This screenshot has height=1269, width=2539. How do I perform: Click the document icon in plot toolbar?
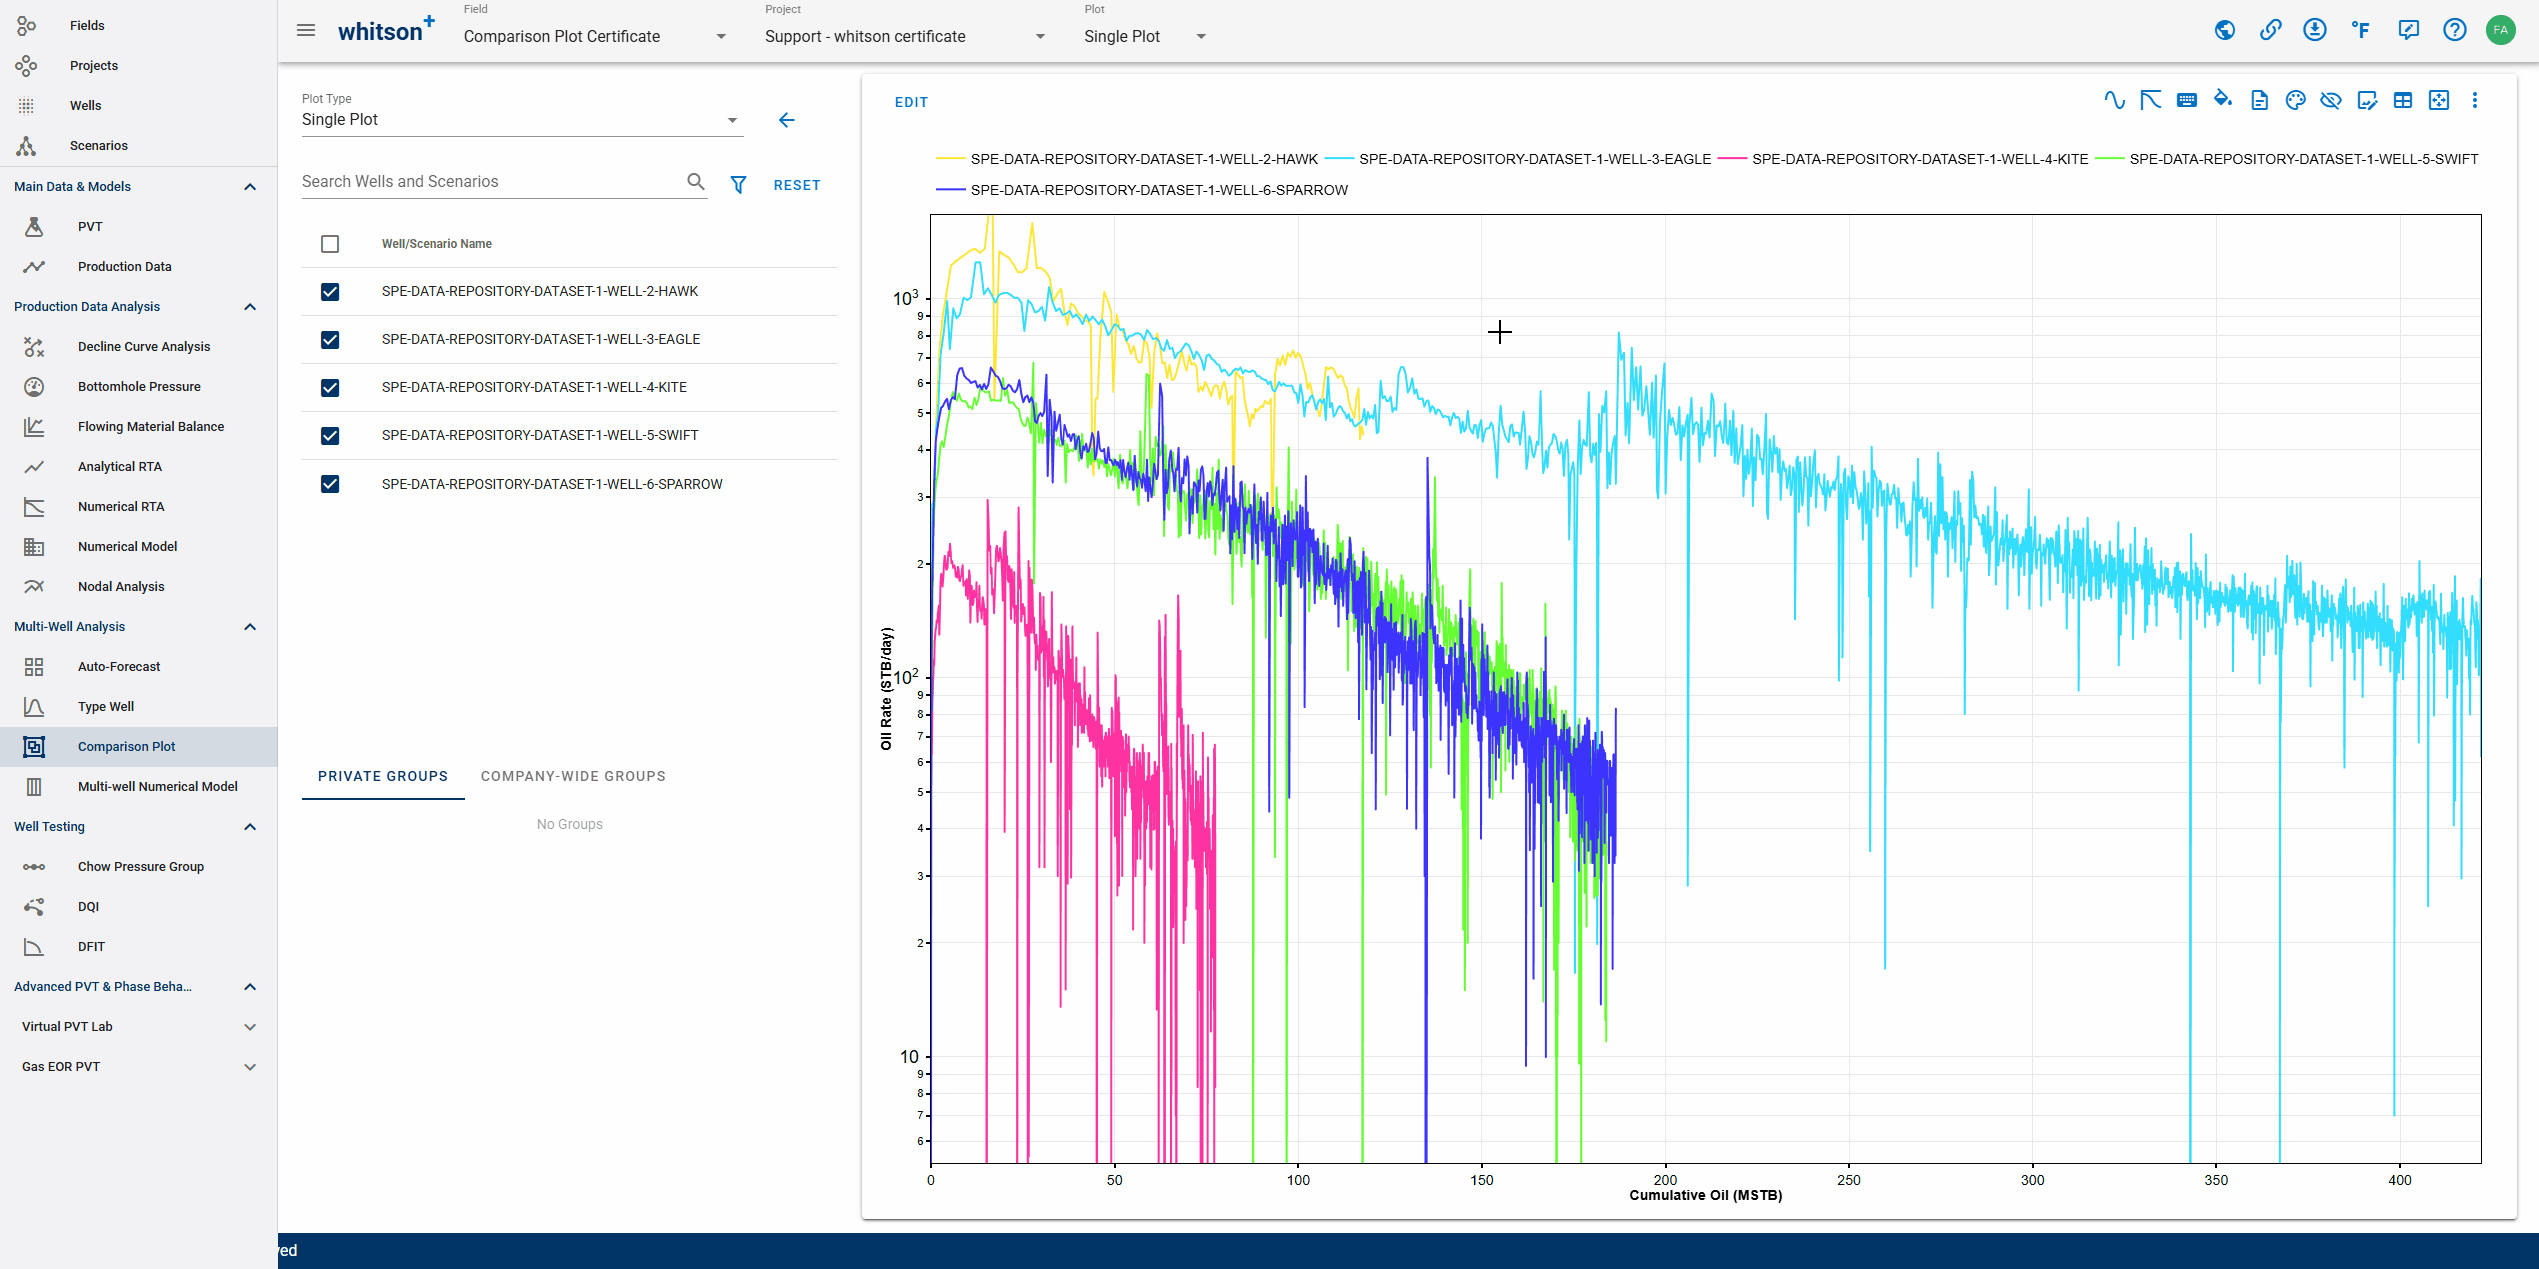click(2259, 100)
